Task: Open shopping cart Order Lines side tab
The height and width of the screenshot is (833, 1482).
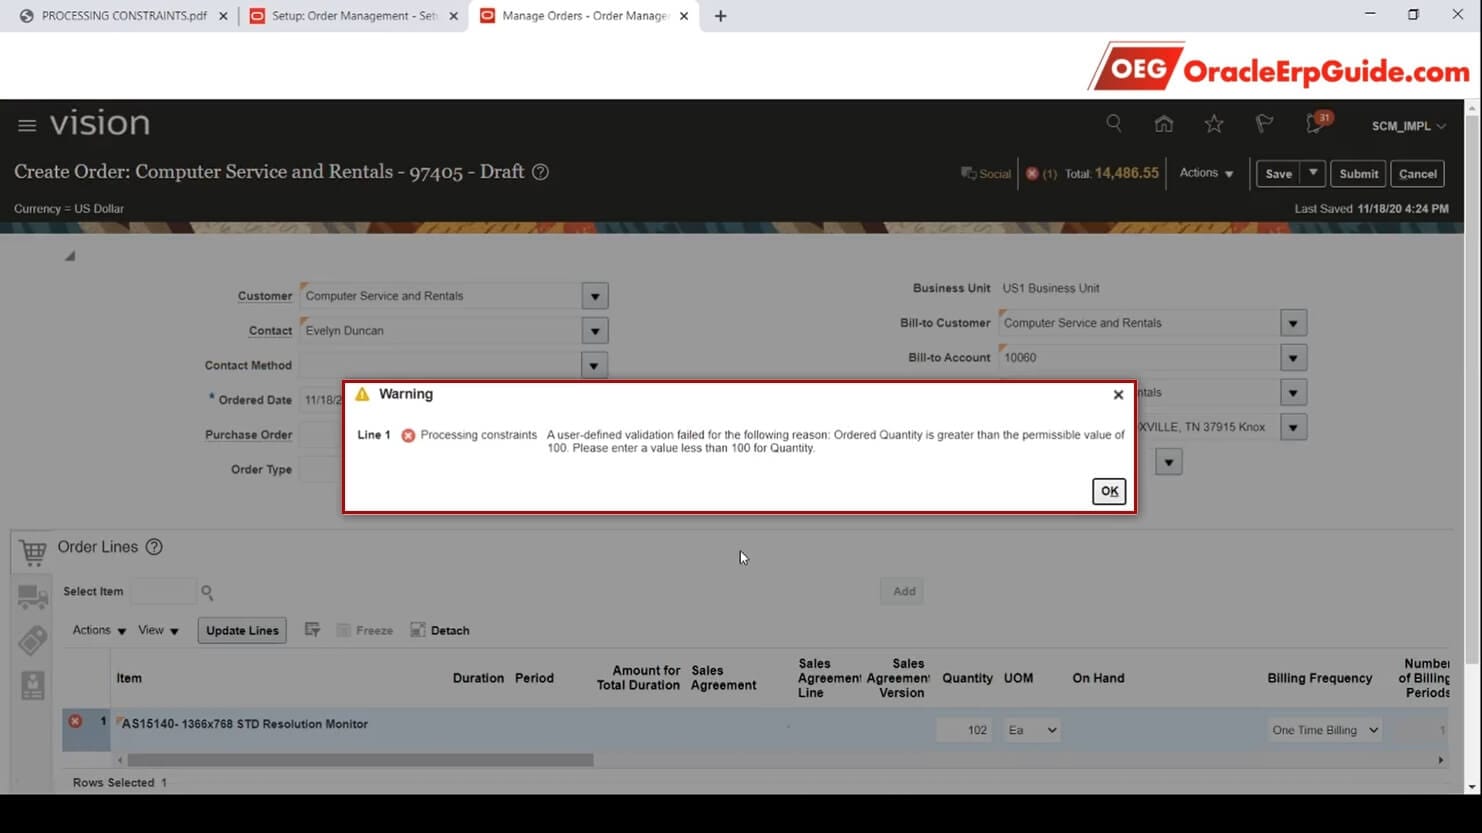Action: (x=32, y=551)
